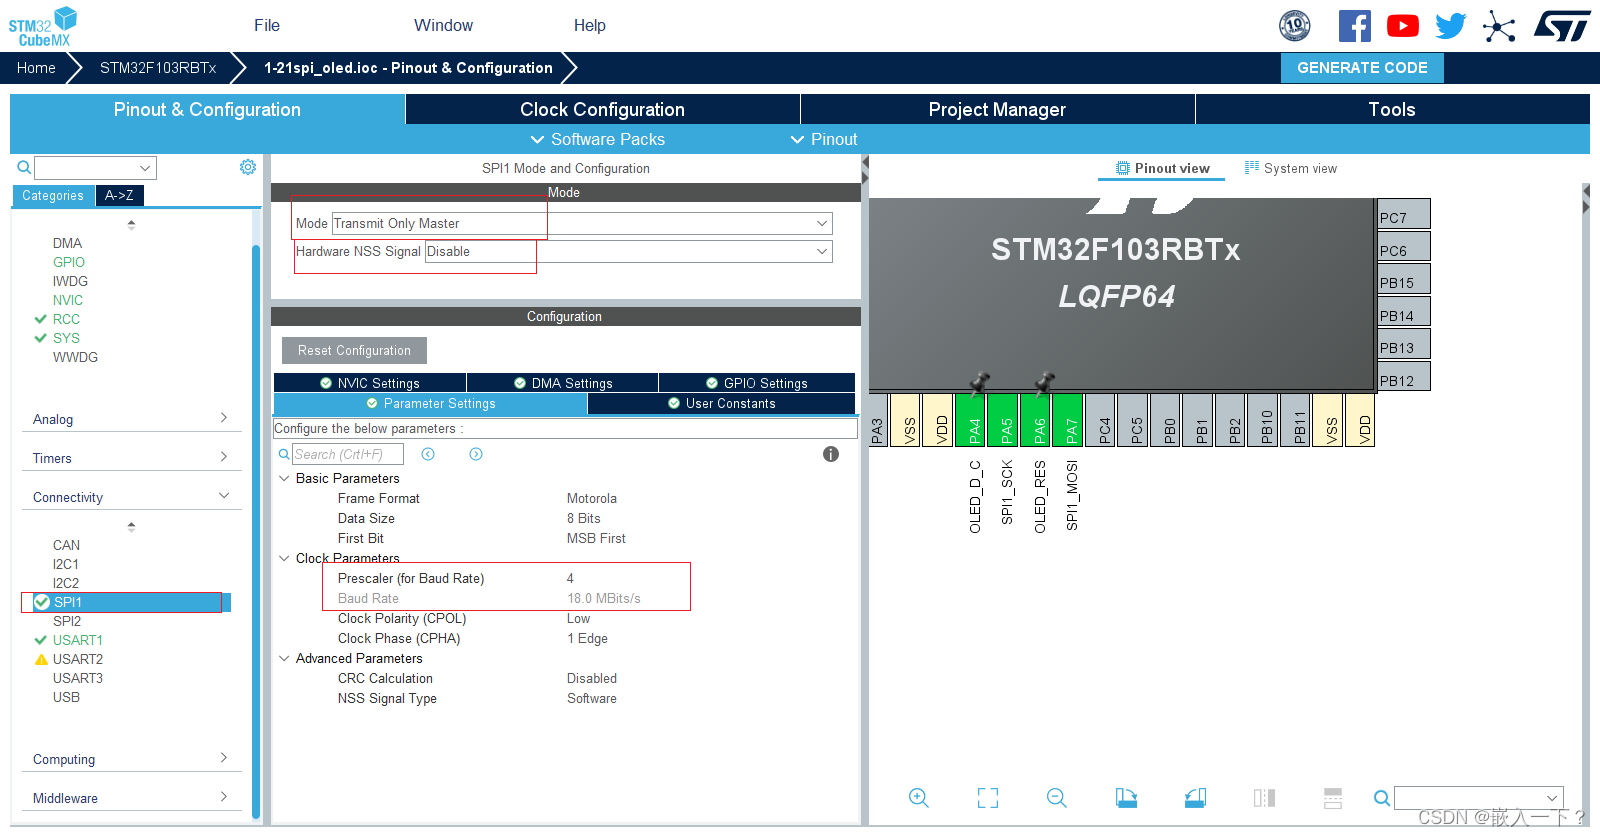1600x837 pixels.
Task: Select I2C1 peripheral
Action: coord(66,564)
